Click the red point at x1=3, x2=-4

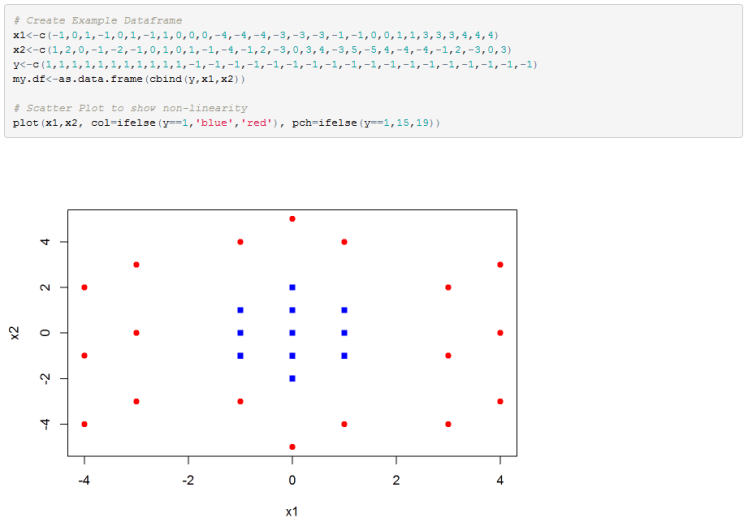[448, 424]
